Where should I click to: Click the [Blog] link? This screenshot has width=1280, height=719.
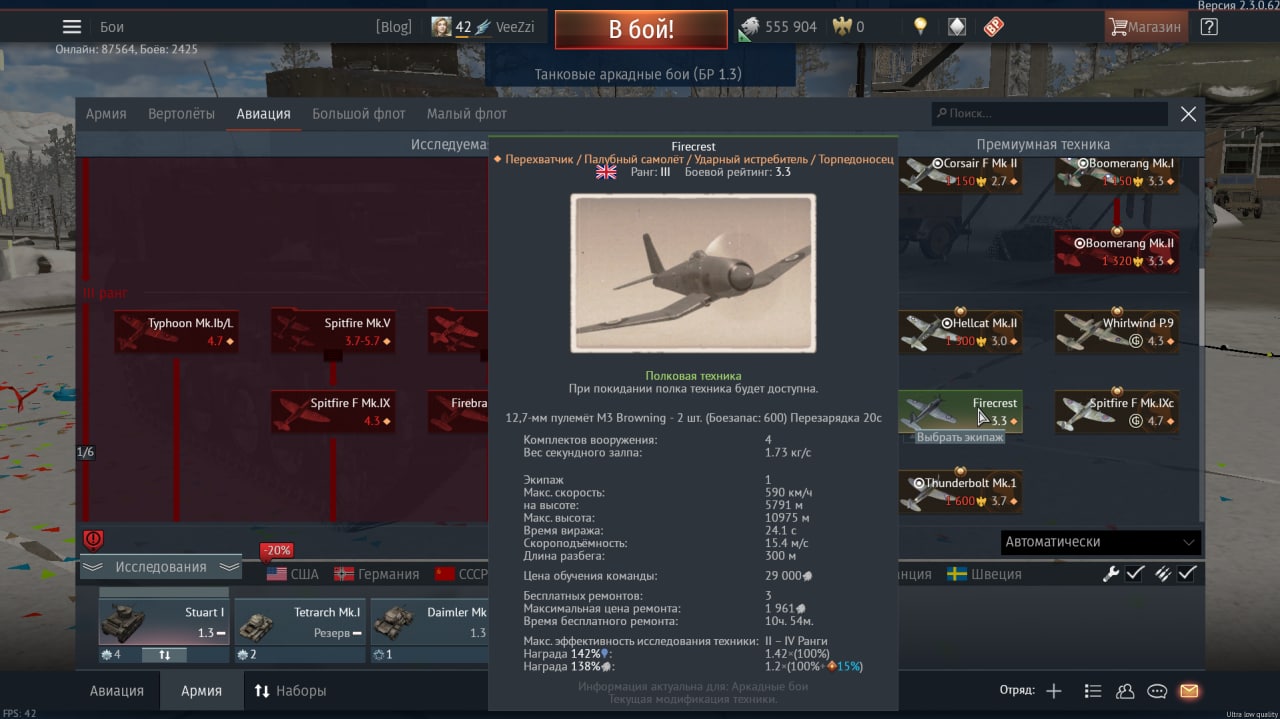pos(394,27)
